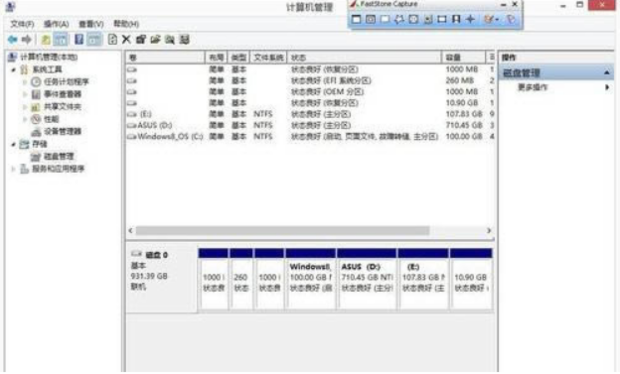The height and width of the screenshot is (374, 620).
Task: Select the Windows8_OS (C:) volume row
Action: (310, 136)
